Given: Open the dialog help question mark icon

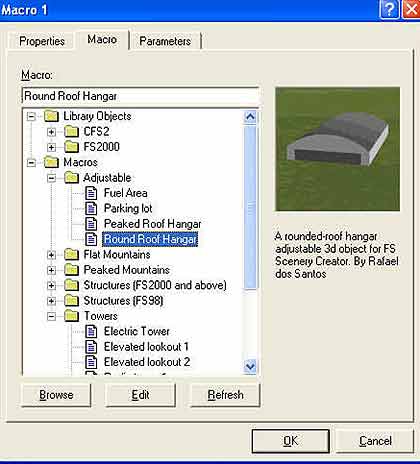Looking at the screenshot, I should click(388, 9).
